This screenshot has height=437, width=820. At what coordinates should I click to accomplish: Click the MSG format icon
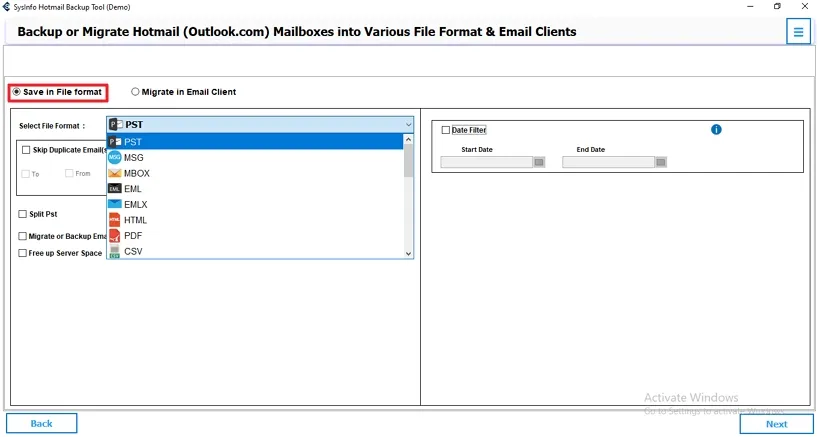[x=115, y=157]
